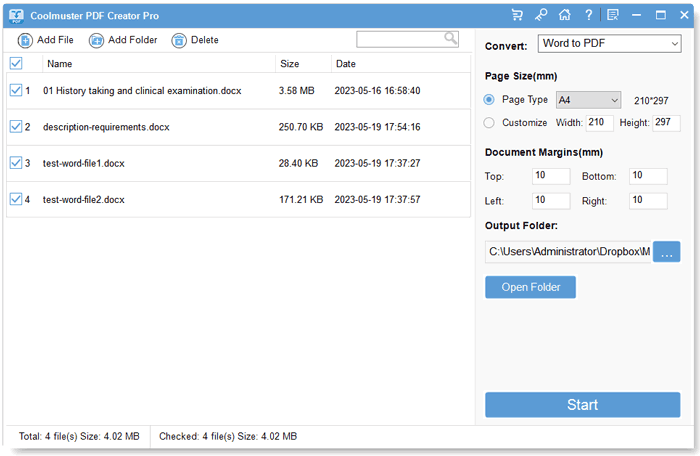Sort by the Name column header
This screenshot has height=456, width=700.
(60, 64)
